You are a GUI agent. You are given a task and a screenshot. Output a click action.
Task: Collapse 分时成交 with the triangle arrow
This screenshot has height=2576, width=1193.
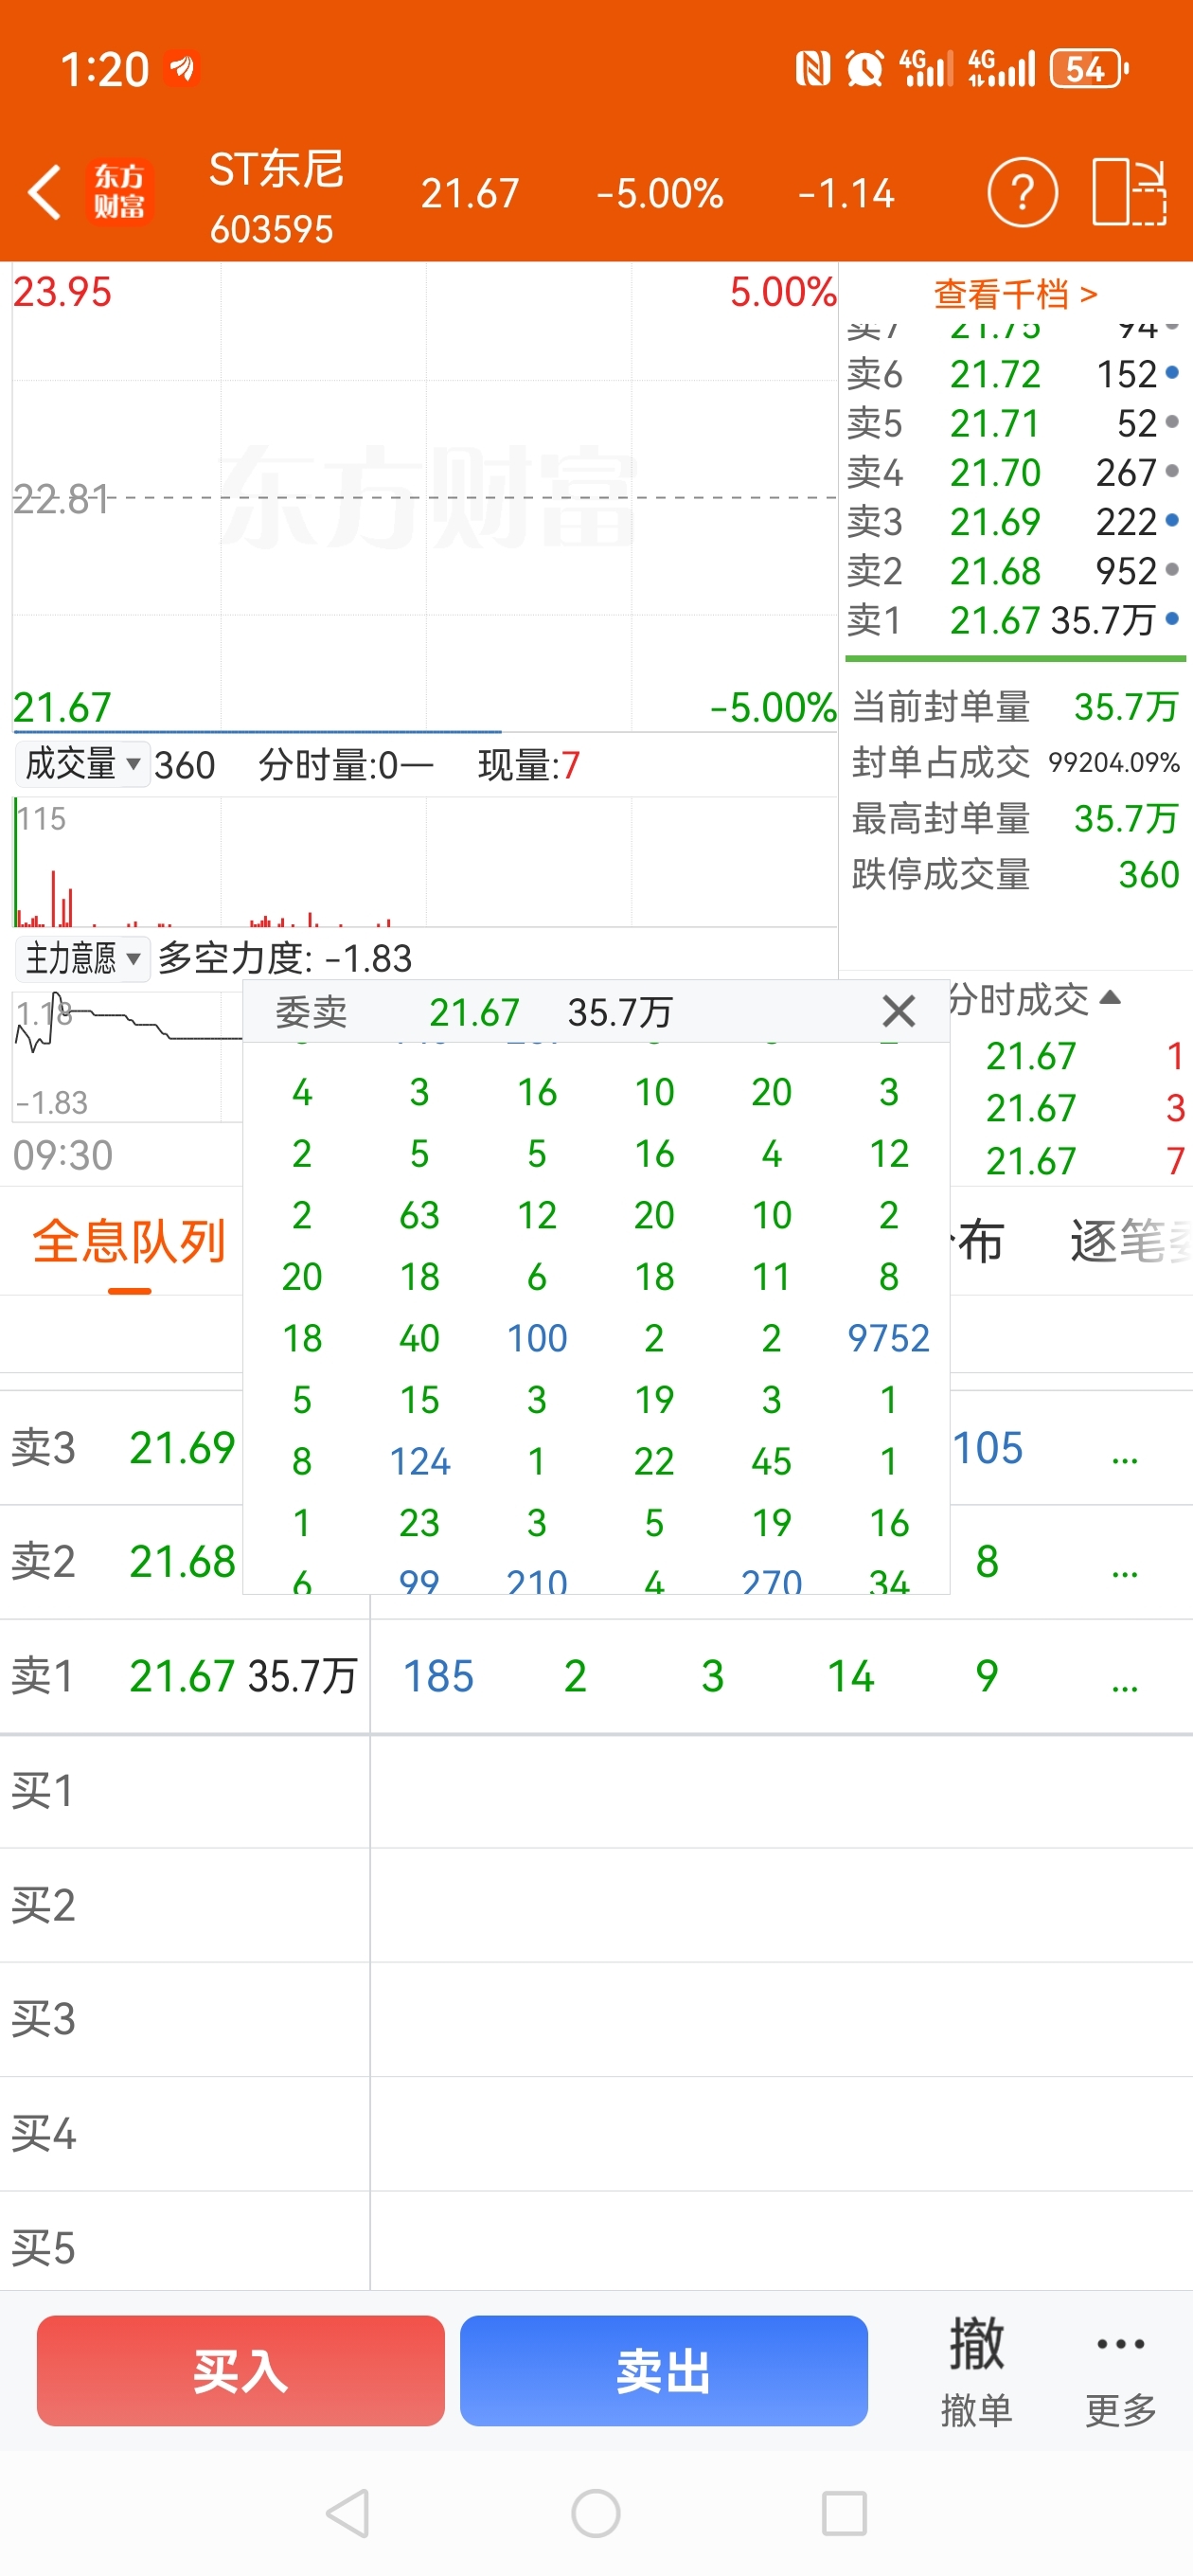click(1110, 998)
